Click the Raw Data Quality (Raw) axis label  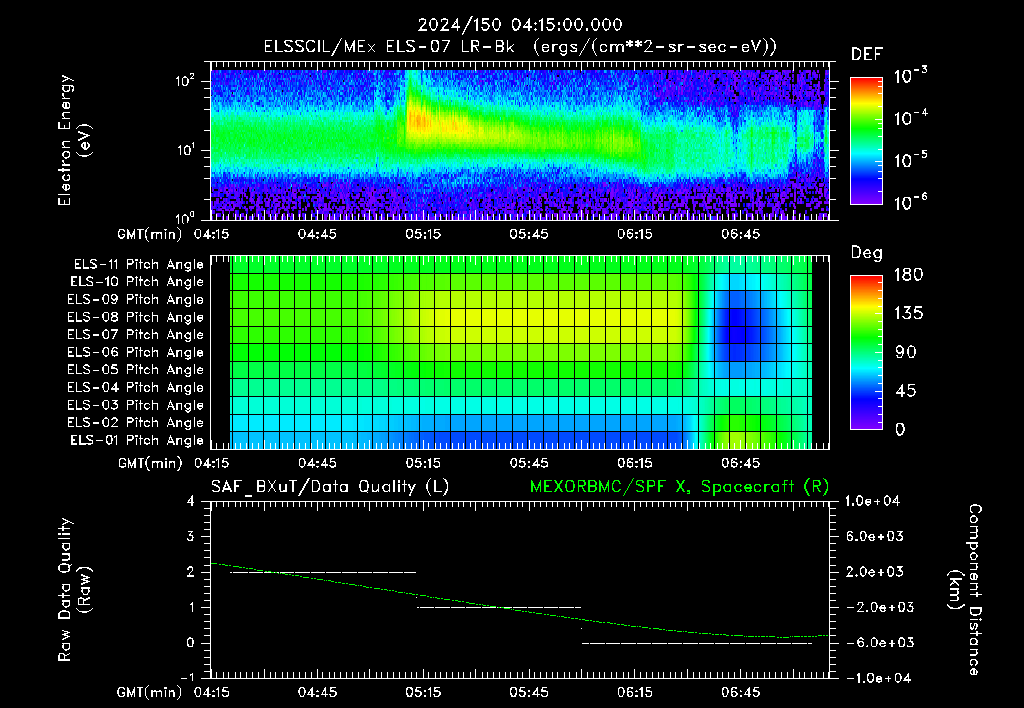click(74, 590)
